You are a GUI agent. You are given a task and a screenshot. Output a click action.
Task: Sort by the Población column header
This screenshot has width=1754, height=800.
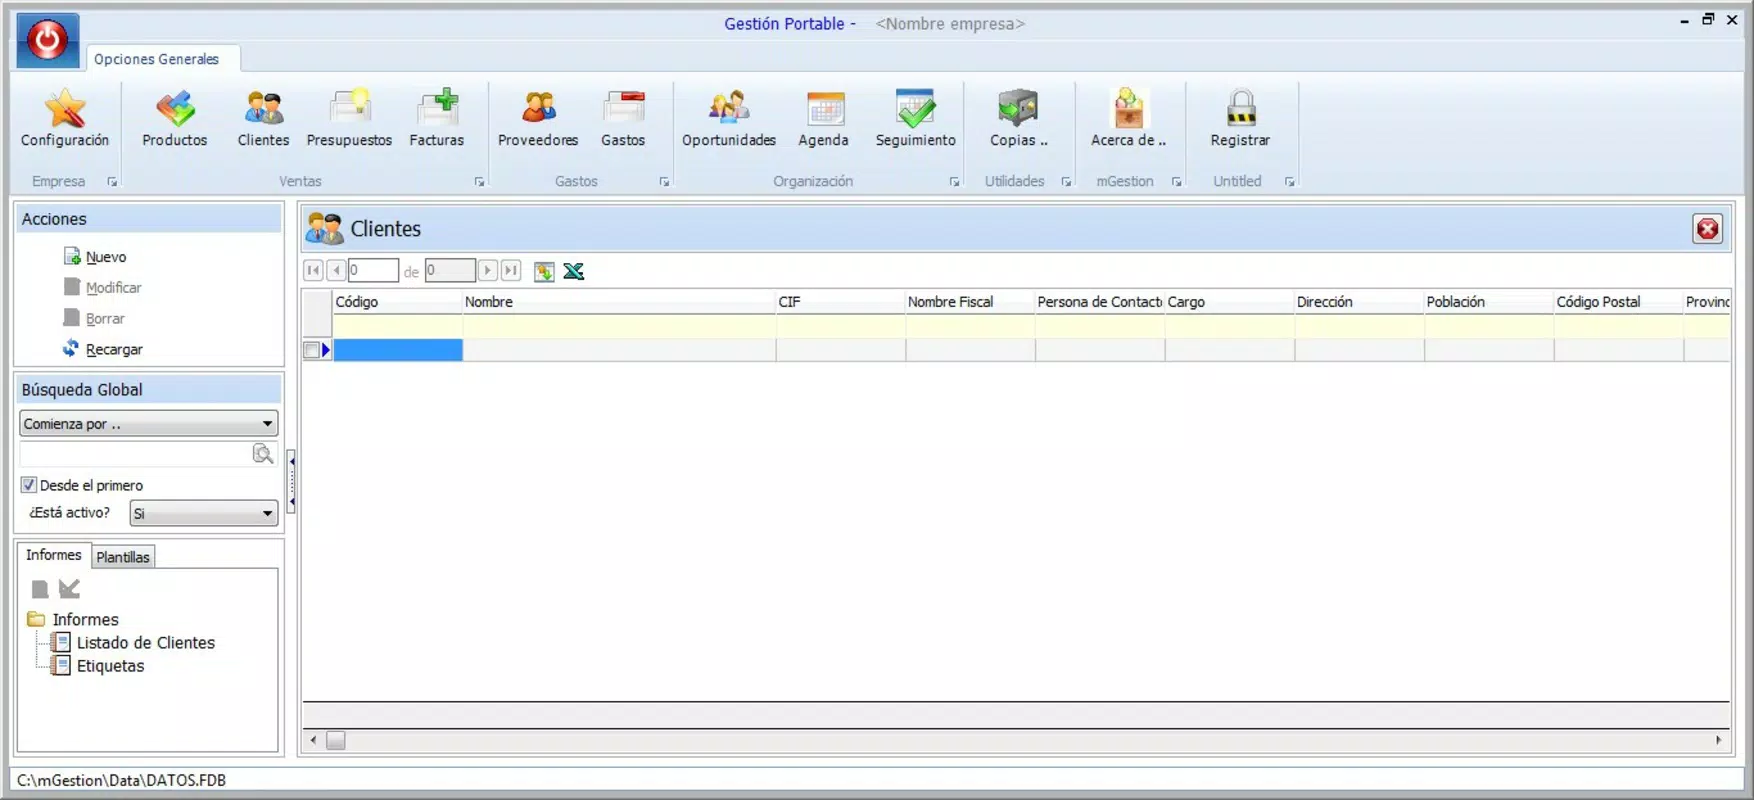tap(1489, 302)
